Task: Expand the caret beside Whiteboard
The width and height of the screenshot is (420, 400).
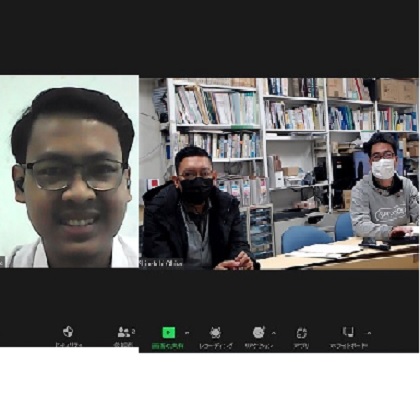Action: 369,333
